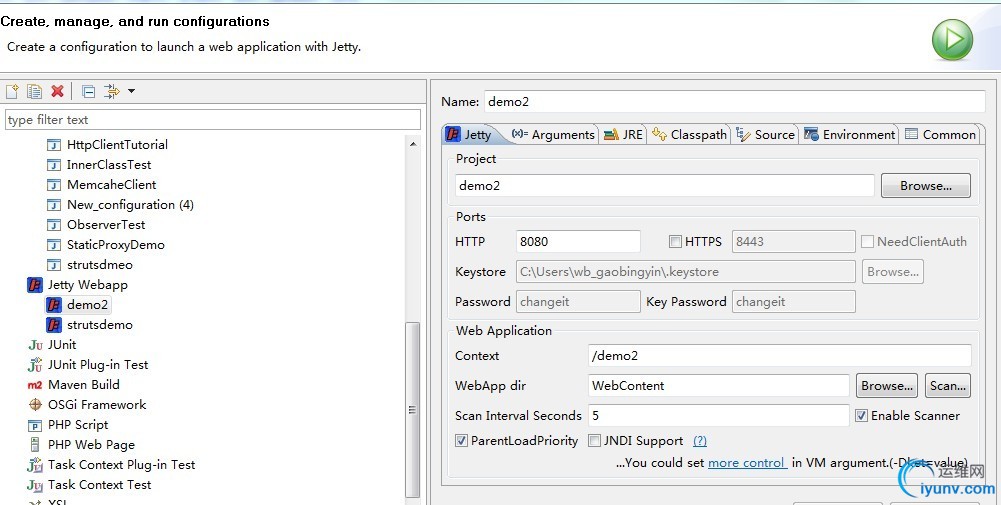Collapse all configurations in the tree

point(88,91)
